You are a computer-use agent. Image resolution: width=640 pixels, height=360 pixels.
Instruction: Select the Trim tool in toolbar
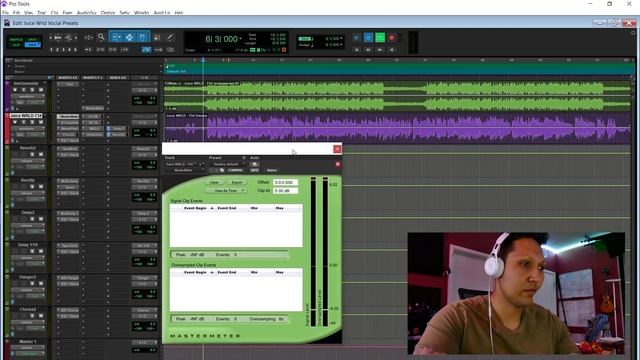[x=116, y=38]
